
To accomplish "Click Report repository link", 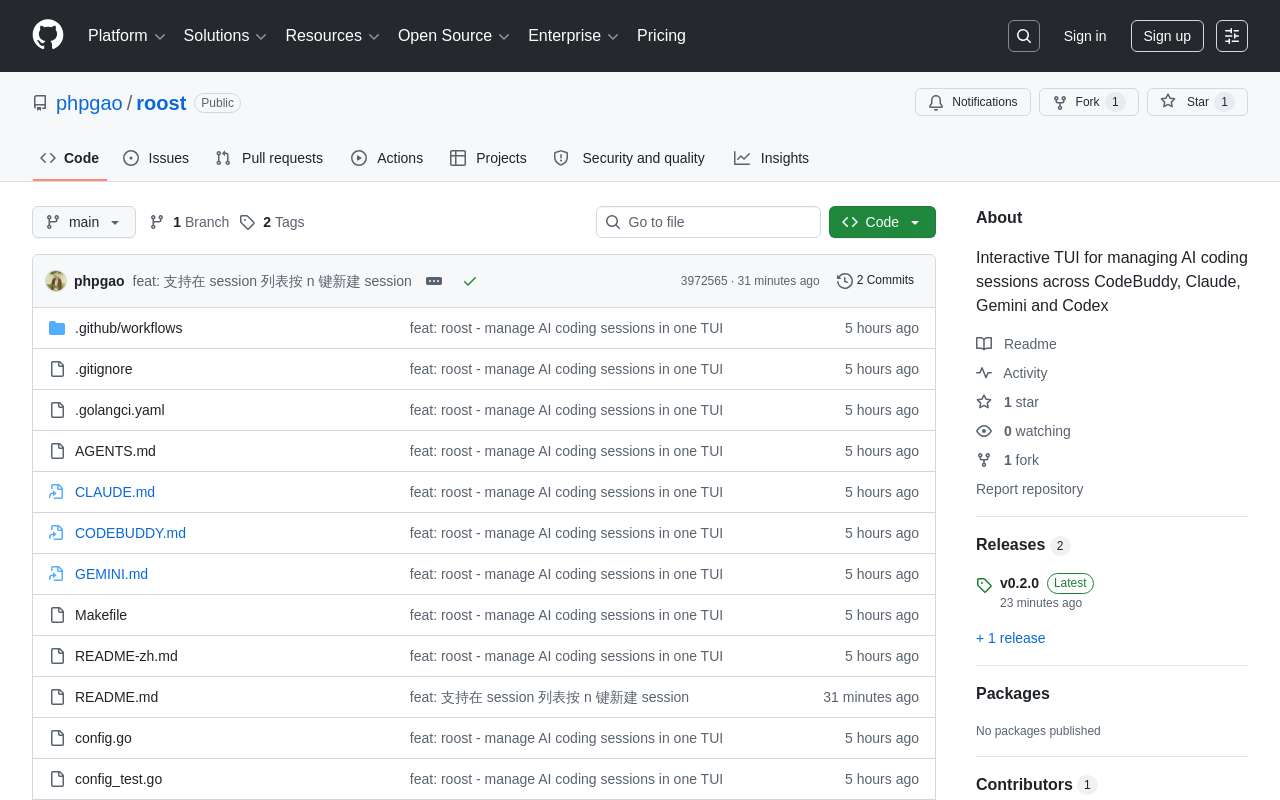I will point(1029,489).
